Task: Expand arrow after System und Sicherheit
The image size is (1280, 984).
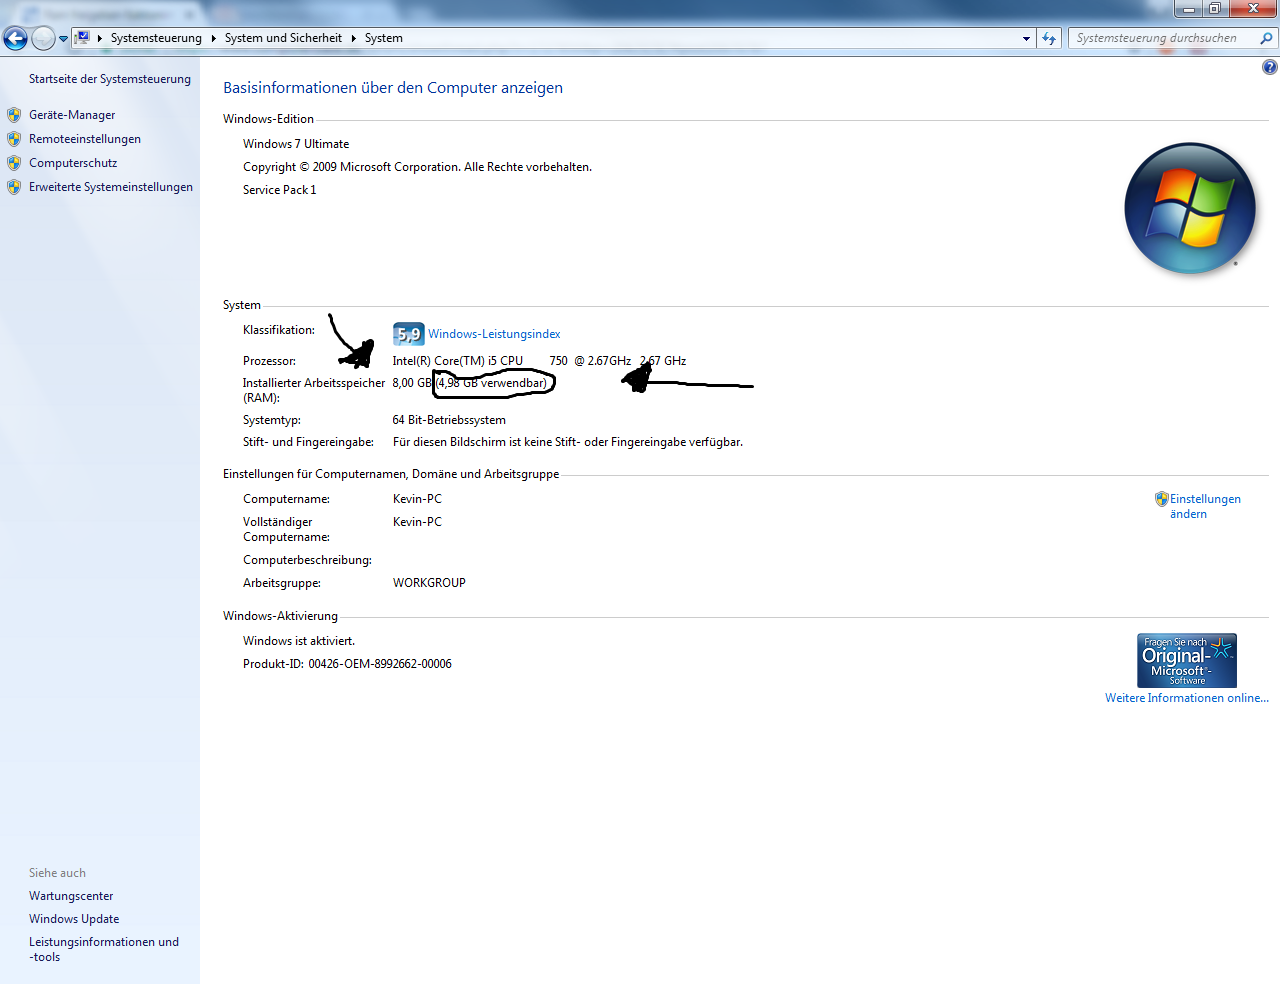Action: 353,38
